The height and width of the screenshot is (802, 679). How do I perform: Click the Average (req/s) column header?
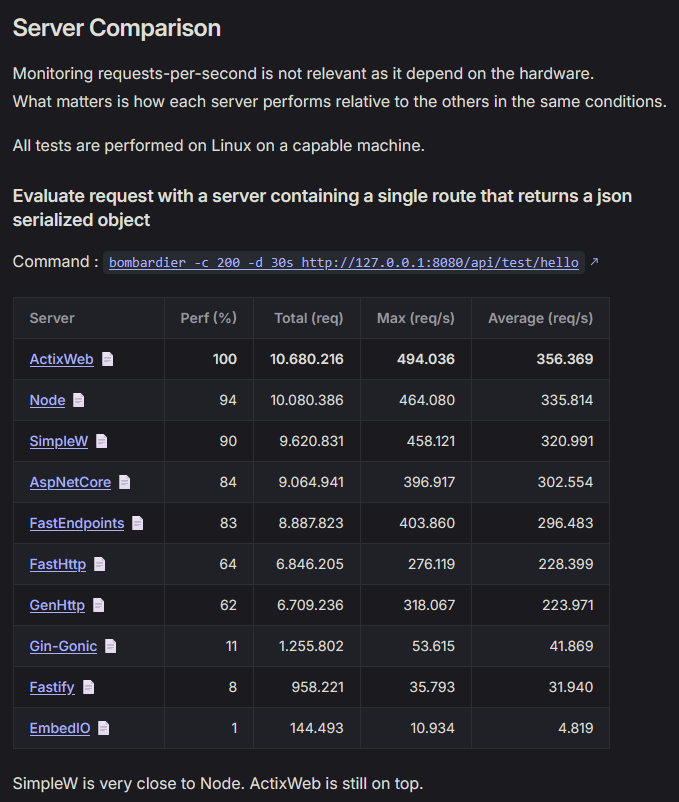540,318
